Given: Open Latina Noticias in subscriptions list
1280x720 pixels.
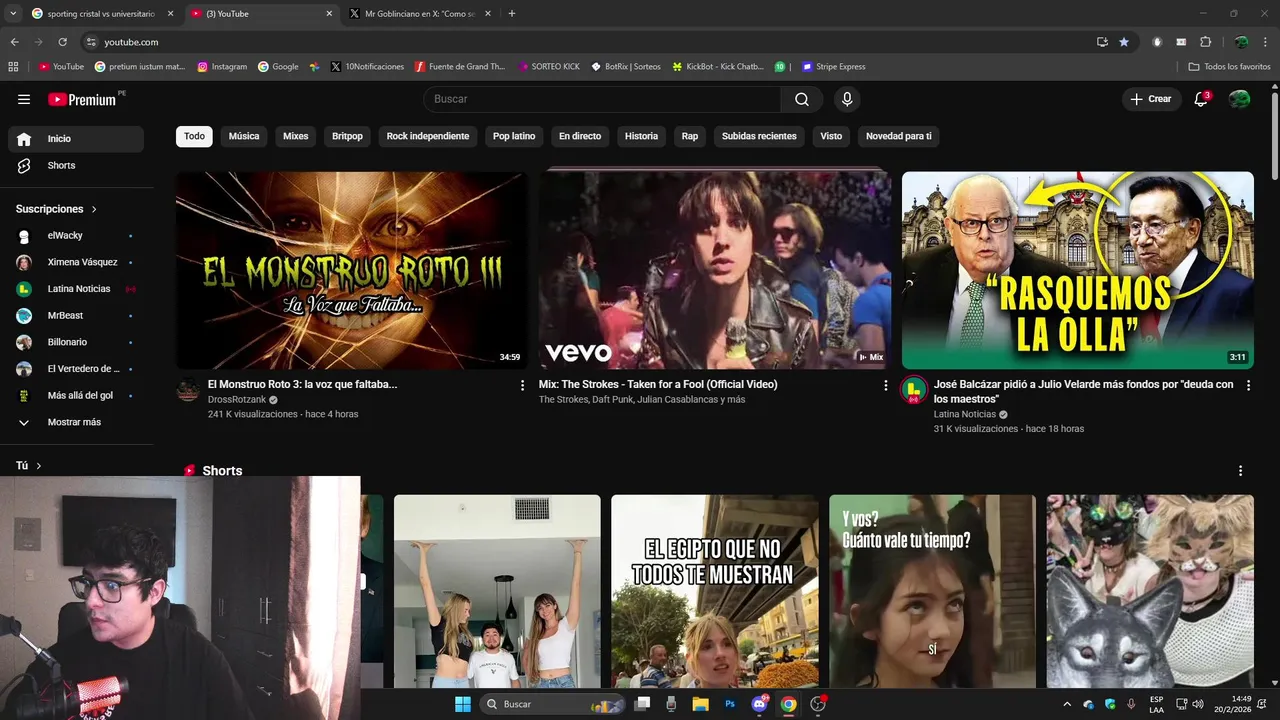Looking at the screenshot, I should tap(76, 289).
